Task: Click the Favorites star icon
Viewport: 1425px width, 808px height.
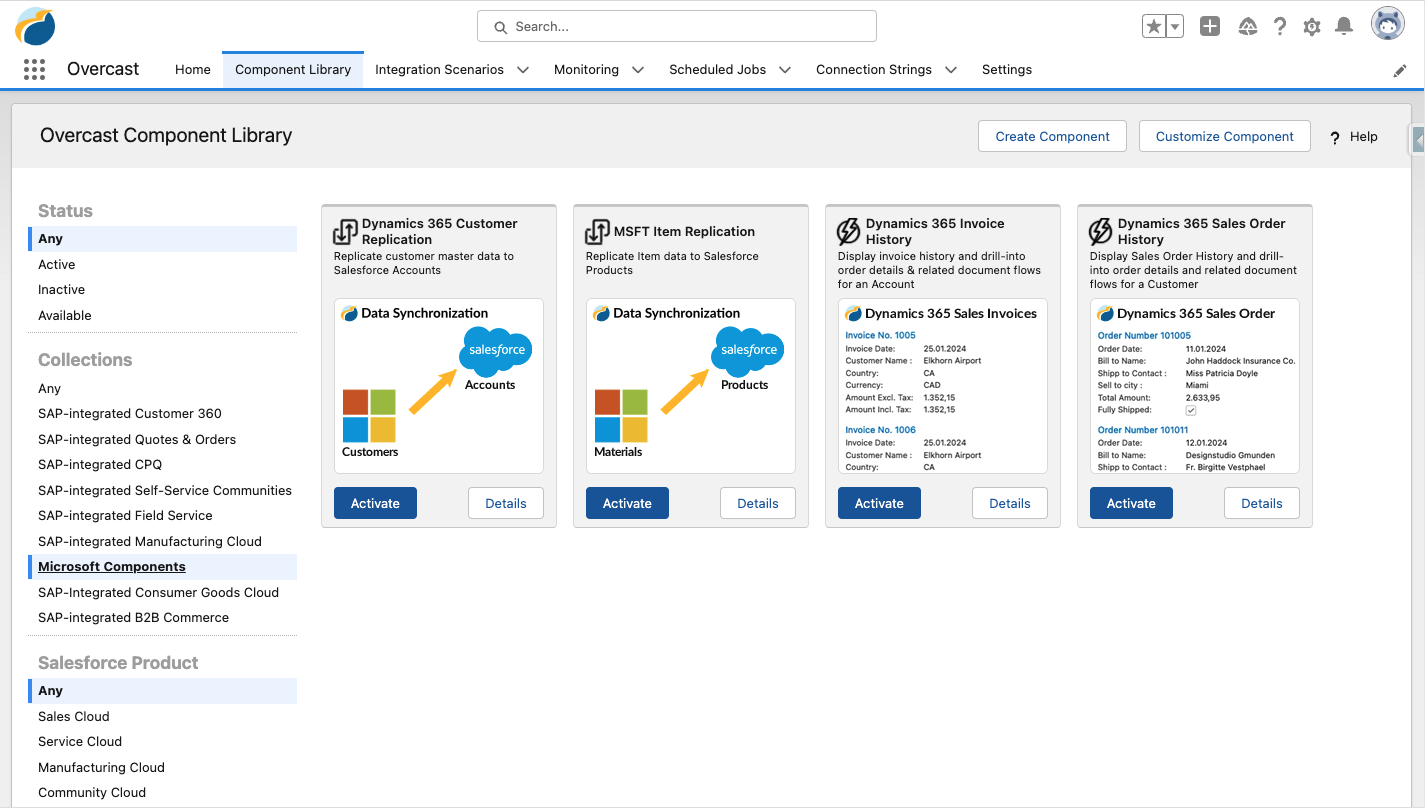Action: click(x=1154, y=27)
